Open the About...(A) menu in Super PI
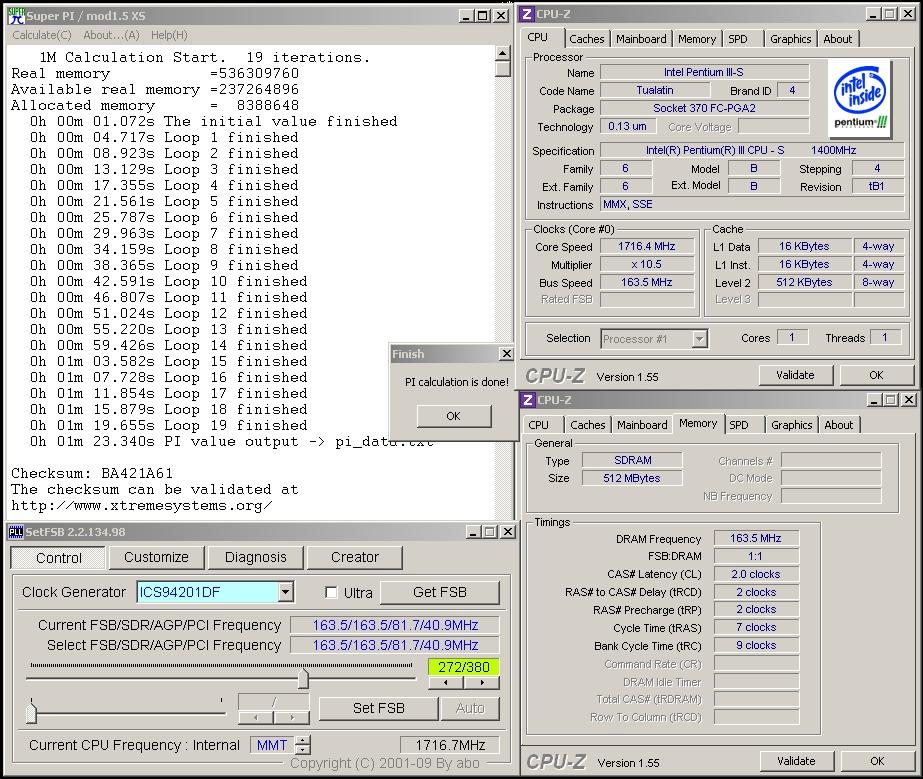The width and height of the screenshot is (923, 779). pos(111,35)
